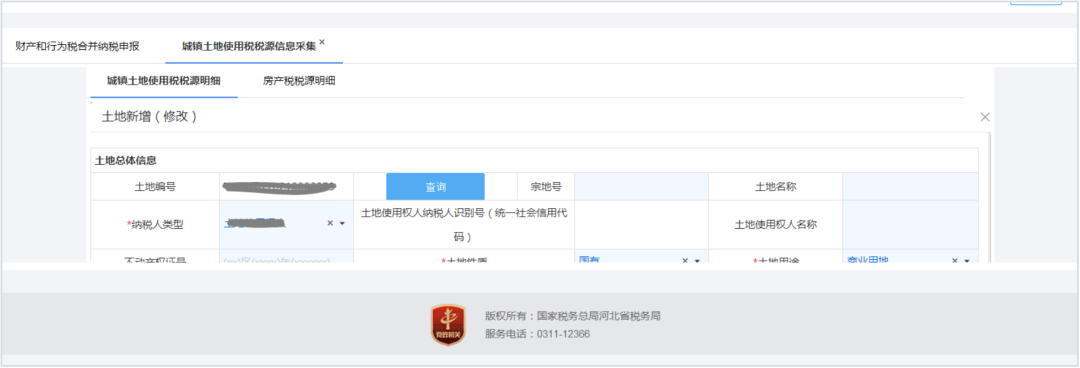Image resolution: width=1080 pixels, height=368 pixels.
Task: Clear the 土地用途 selection 商业用地
Action: (x=955, y=261)
